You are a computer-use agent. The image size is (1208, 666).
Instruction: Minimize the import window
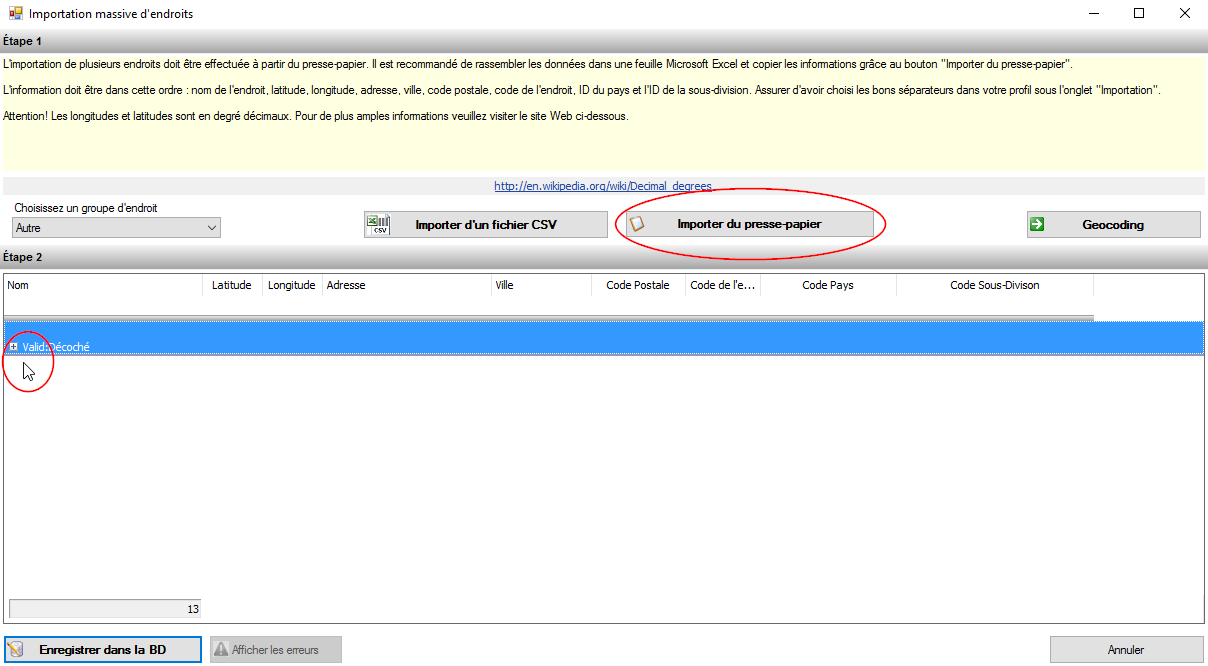coord(1093,14)
